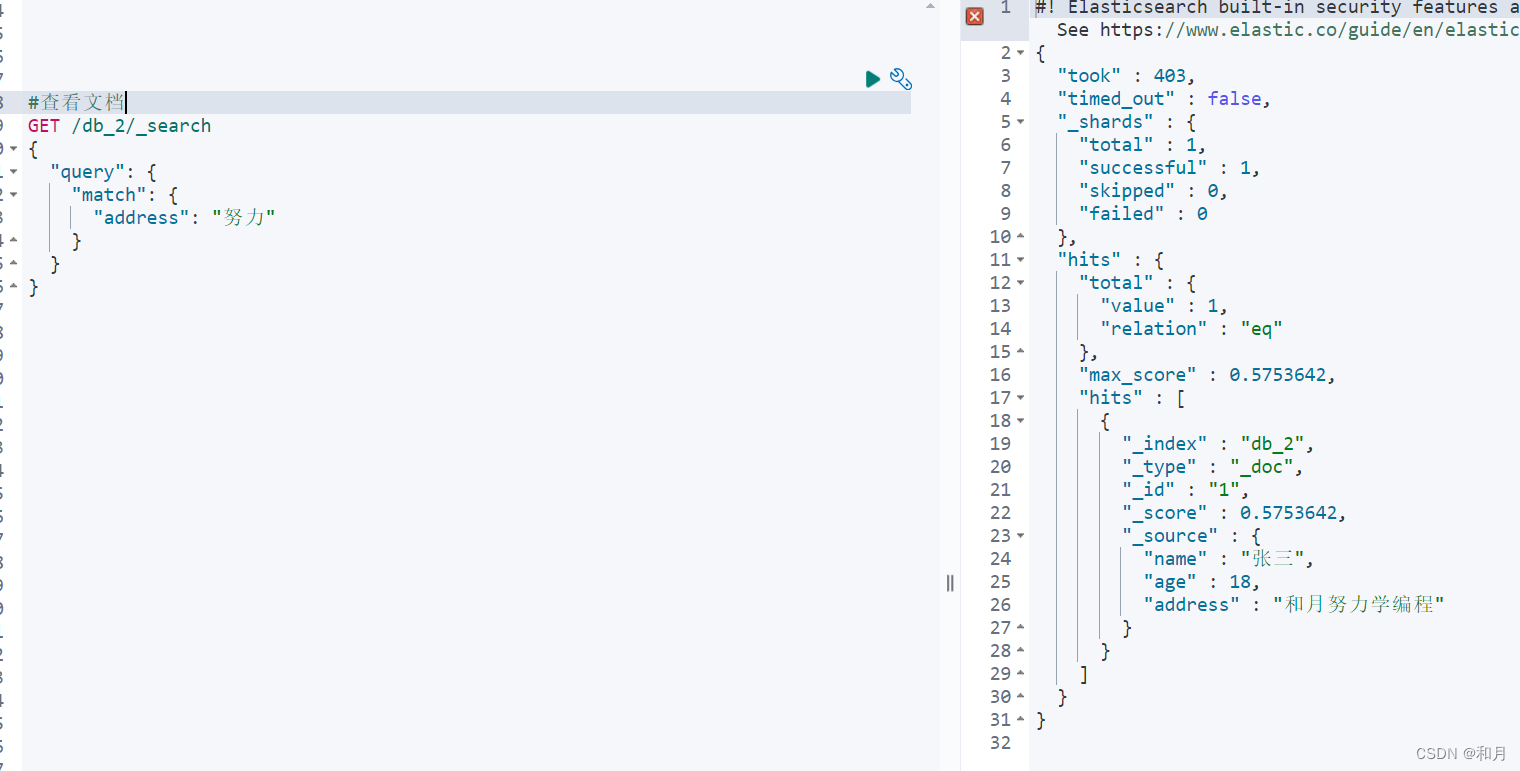This screenshot has height=771, width=1520.
Task: Collapse the "_source" object on line 23
Action: 1021,535
